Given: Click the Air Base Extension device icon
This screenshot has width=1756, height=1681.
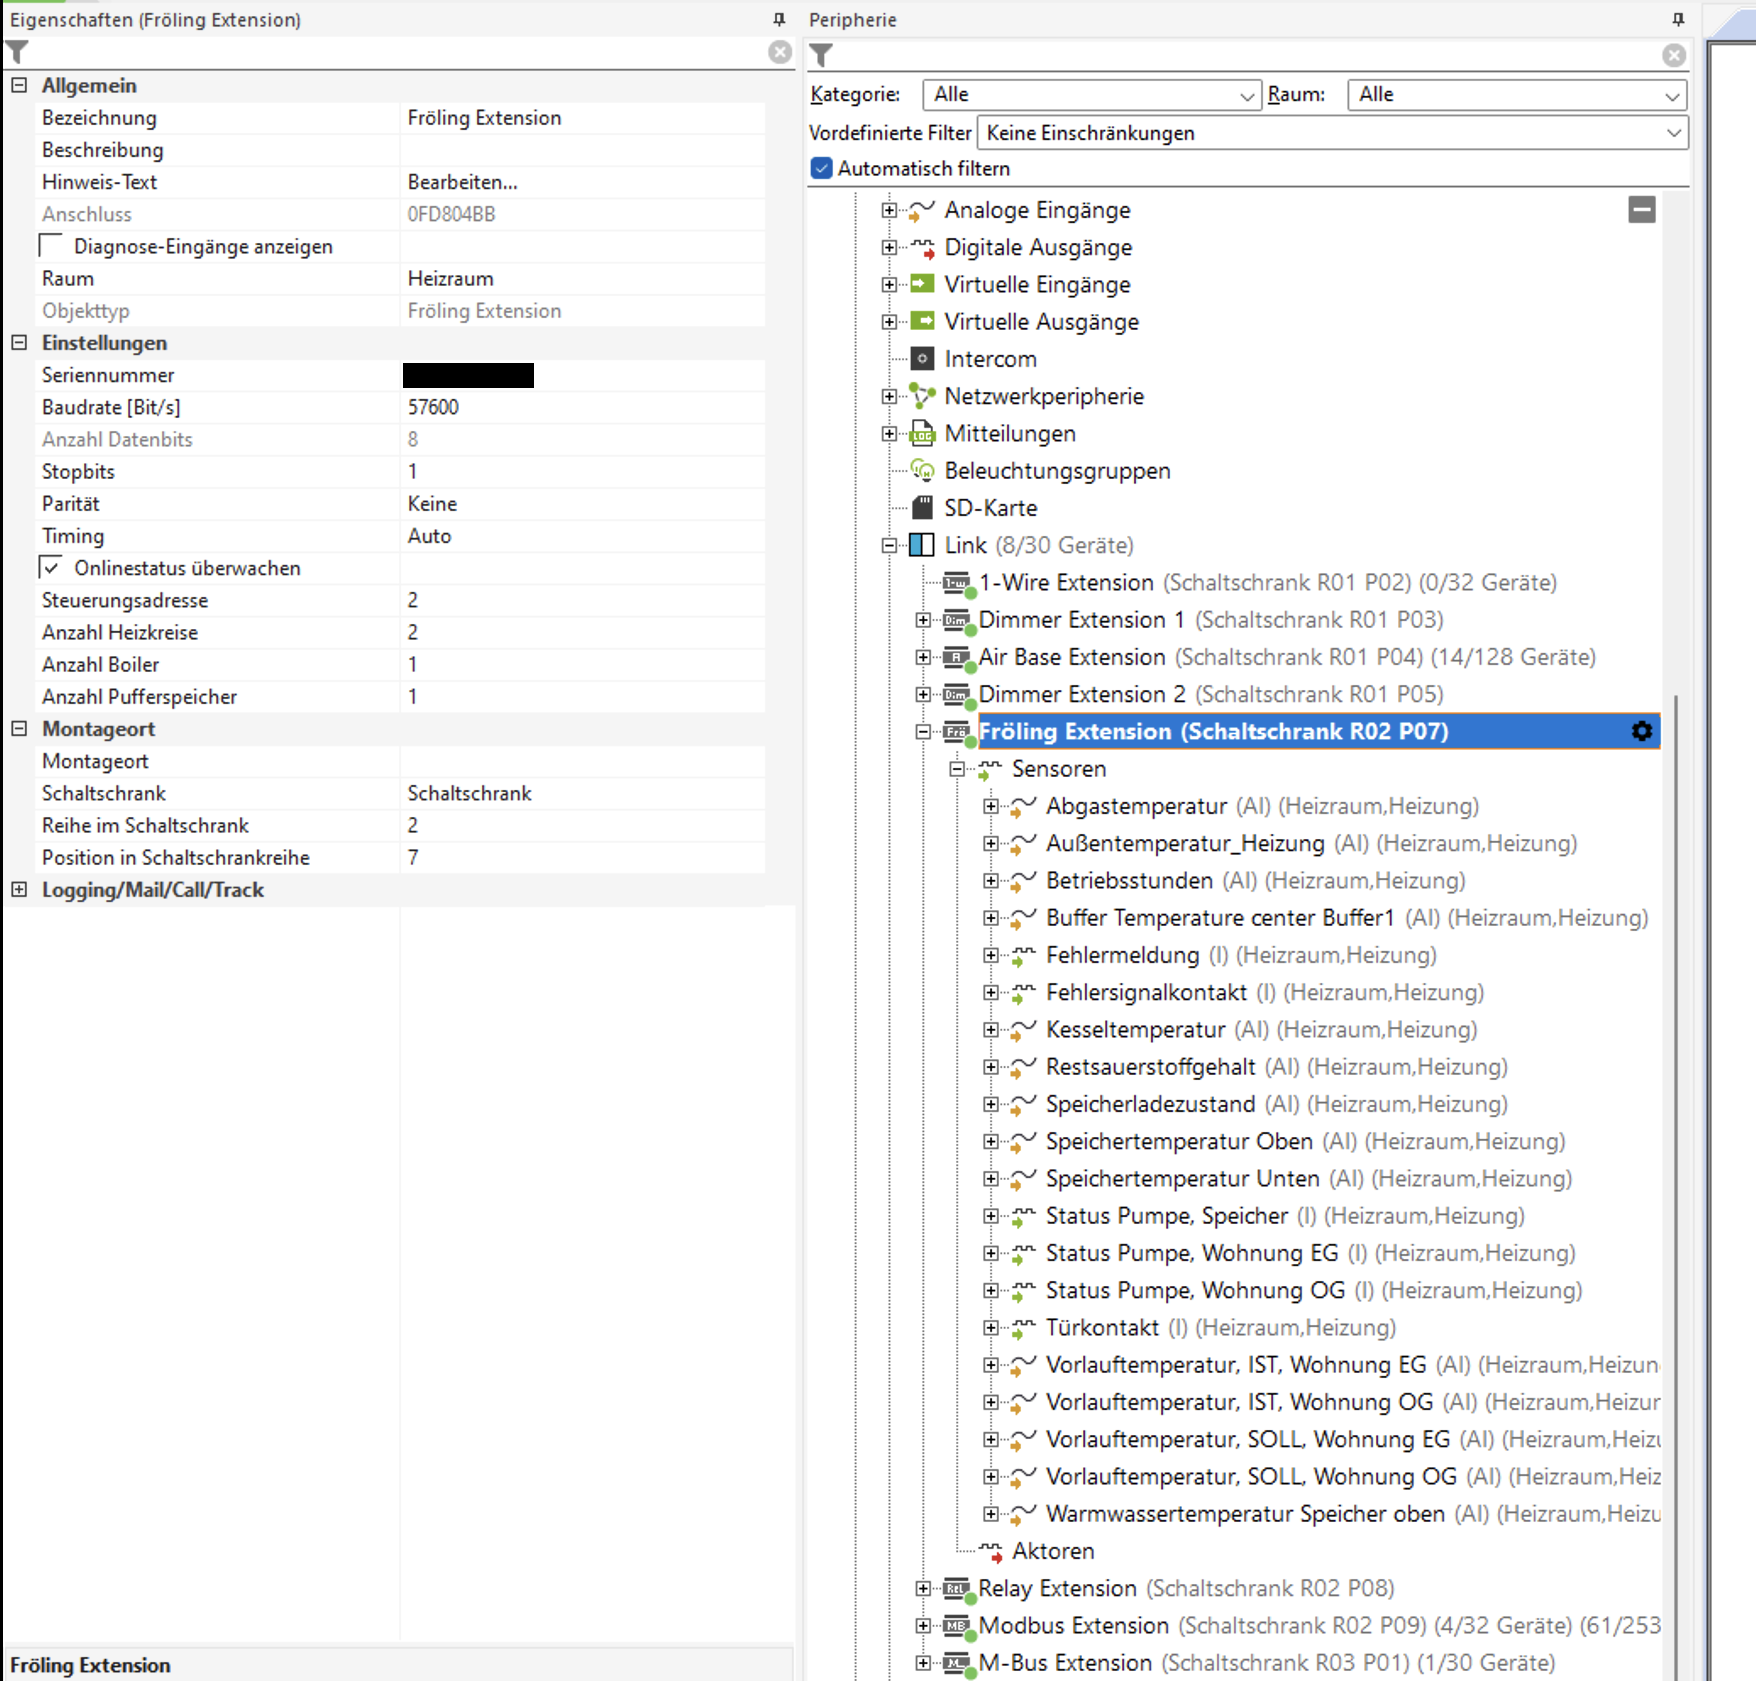Looking at the screenshot, I should pos(957,658).
